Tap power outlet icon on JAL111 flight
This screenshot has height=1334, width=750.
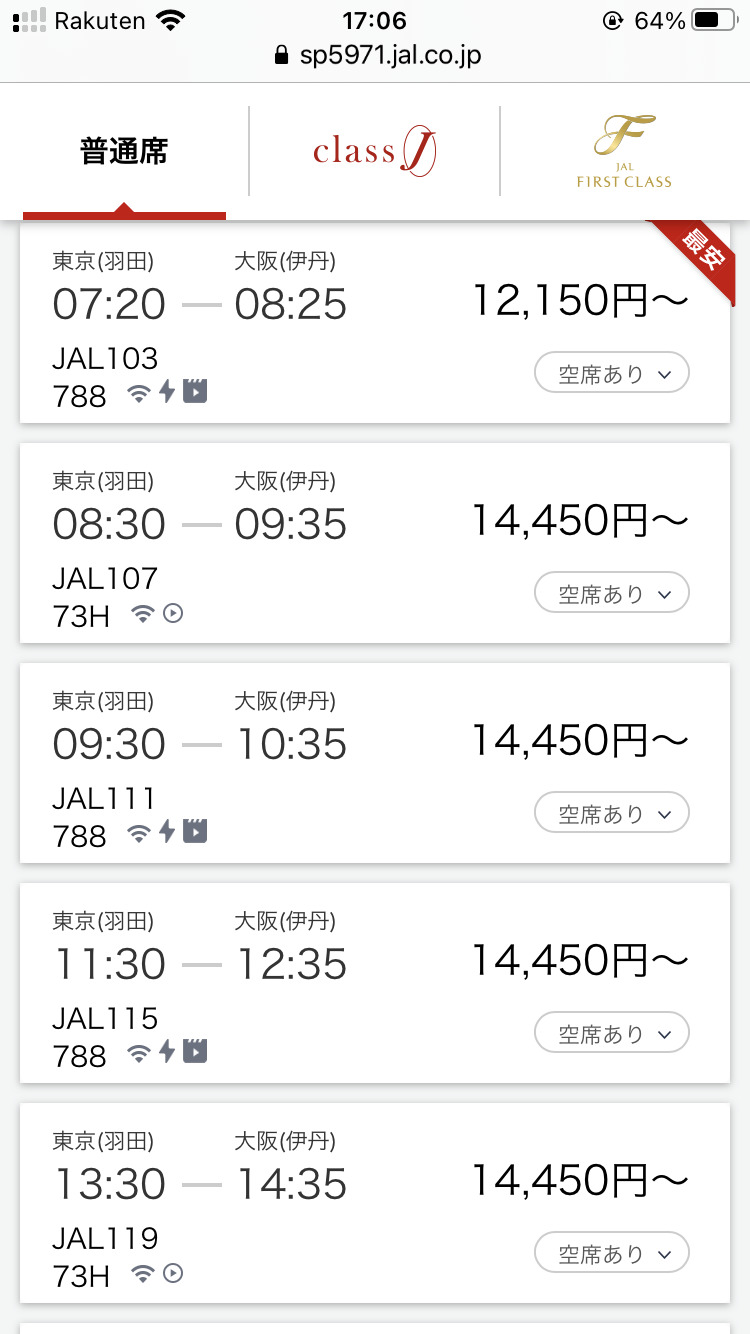167,832
